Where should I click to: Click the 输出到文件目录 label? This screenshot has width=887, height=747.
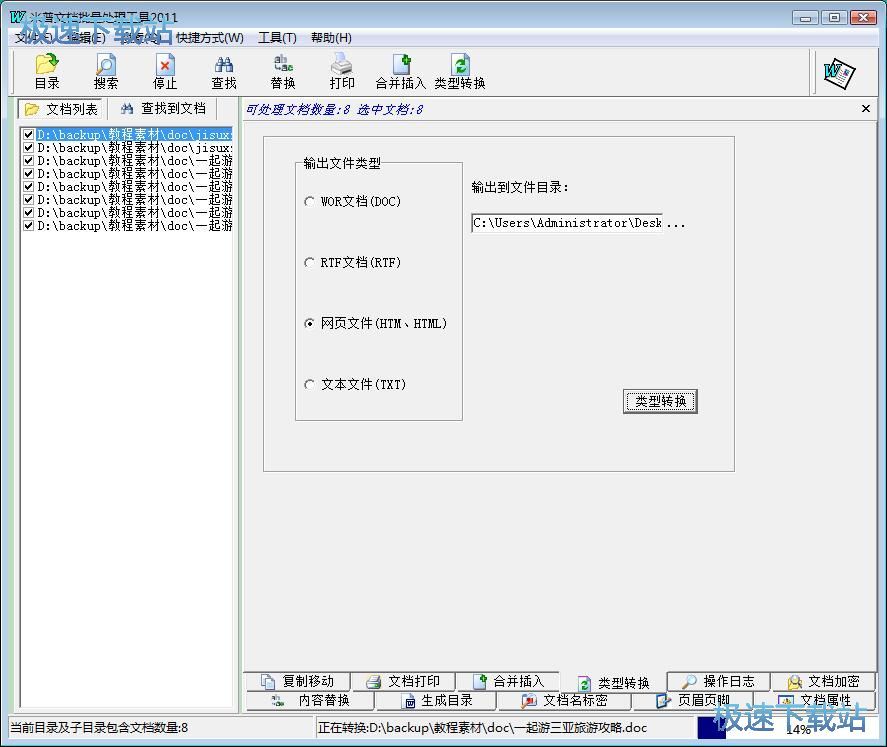point(520,187)
